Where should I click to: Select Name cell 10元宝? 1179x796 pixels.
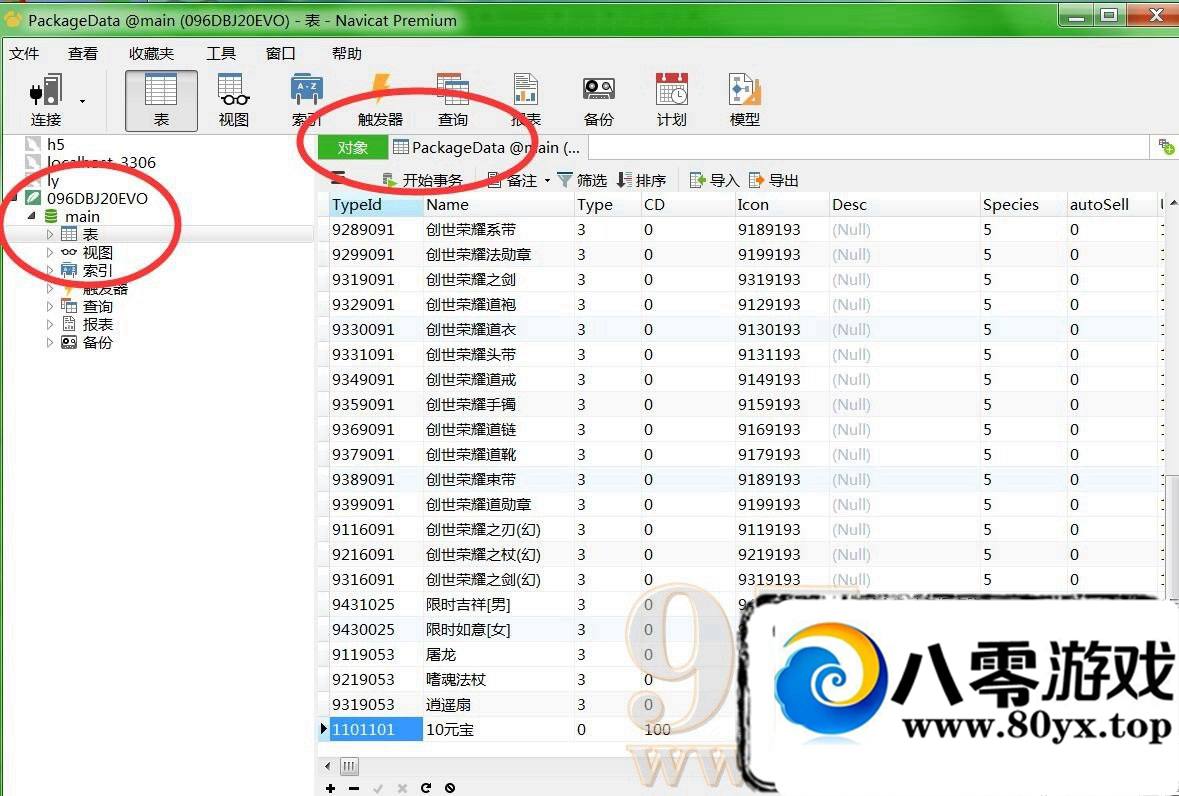[499, 729]
